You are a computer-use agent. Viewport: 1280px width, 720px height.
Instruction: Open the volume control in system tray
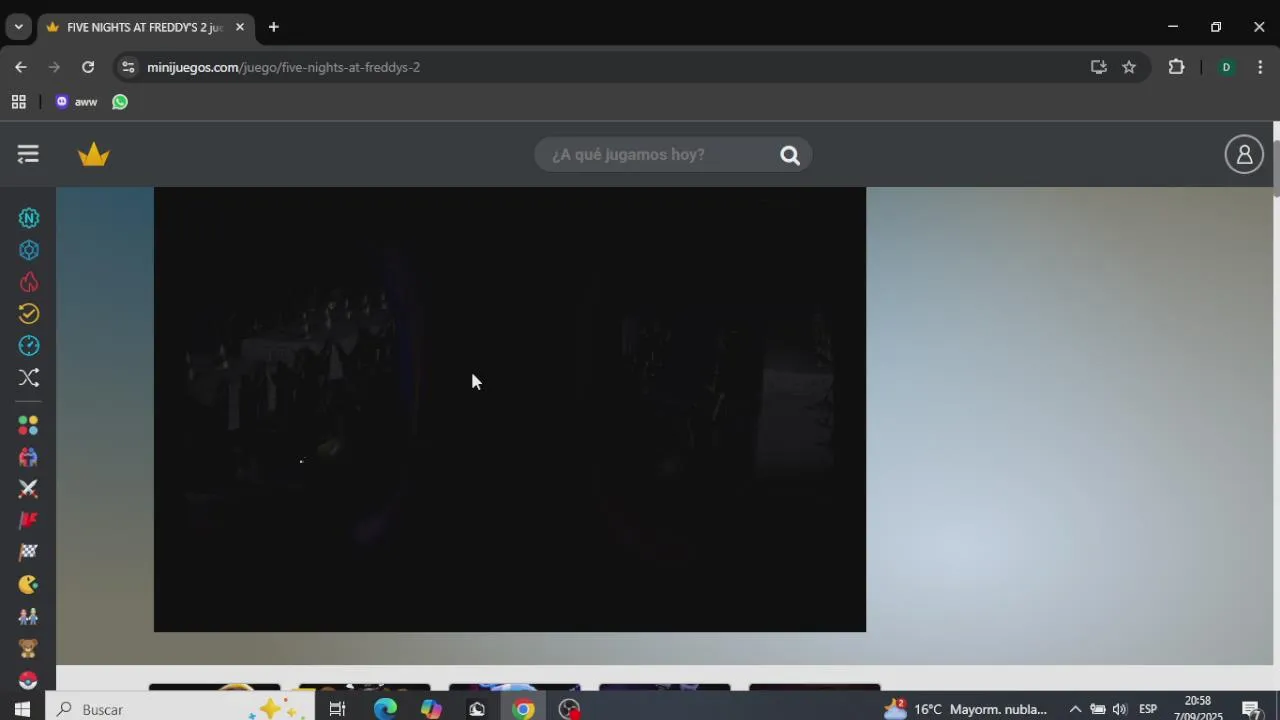pos(1119,709)
